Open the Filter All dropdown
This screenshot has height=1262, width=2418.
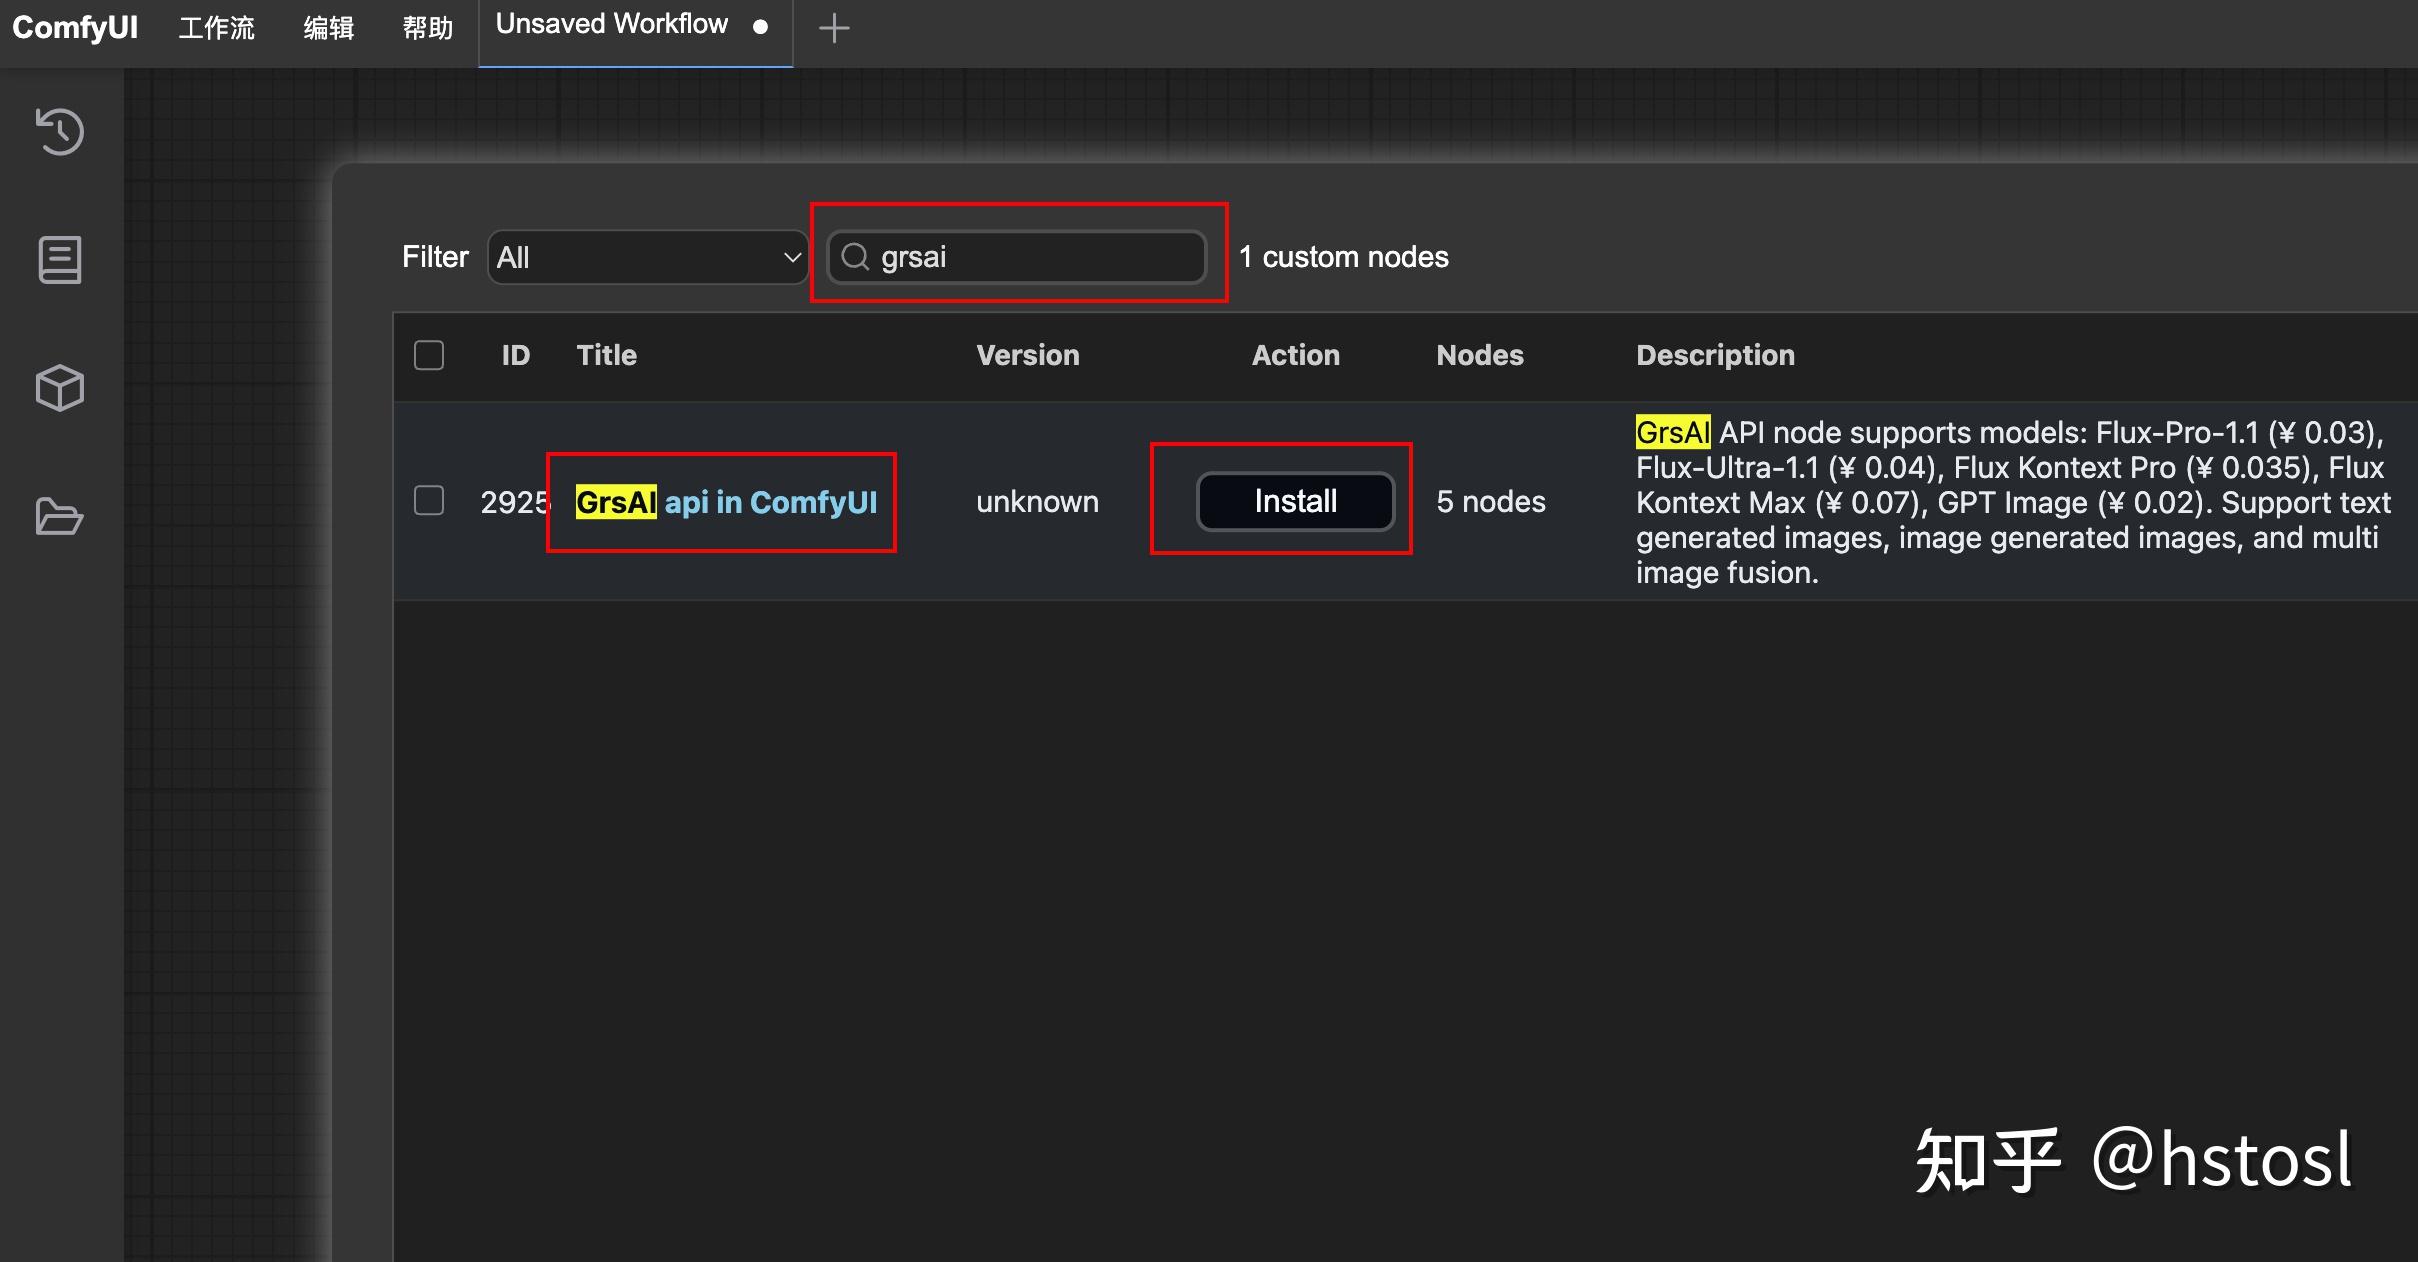(x=640, y=257)
